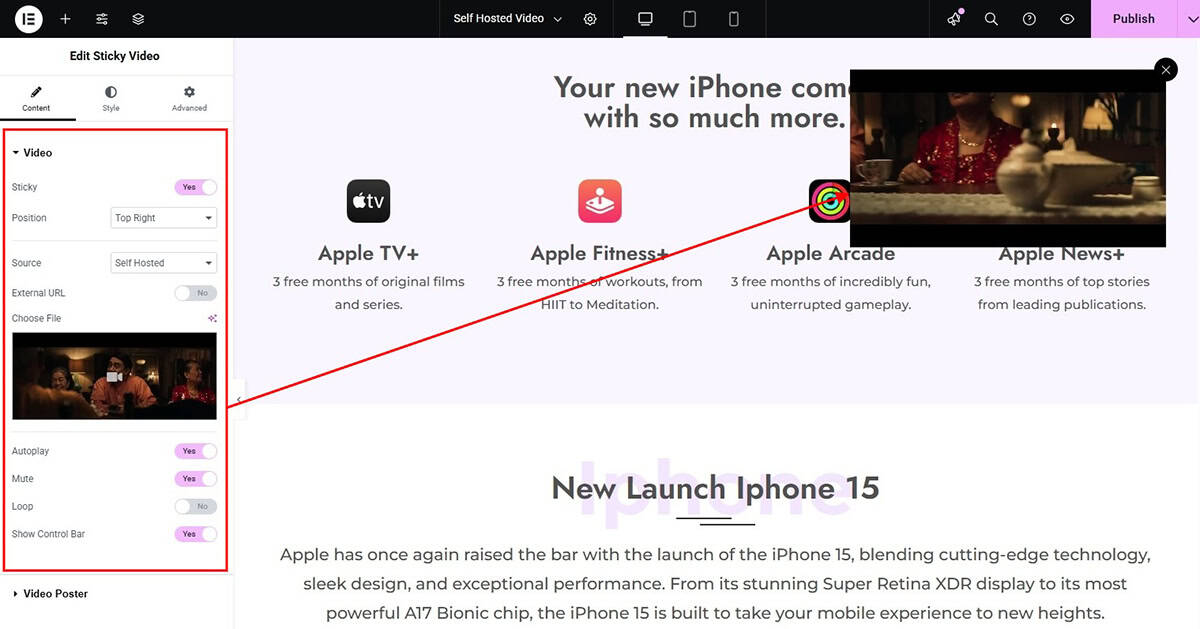Turn on the Loop toggle
Viewport: 1200px width, 629px height.
pos(195,506)
